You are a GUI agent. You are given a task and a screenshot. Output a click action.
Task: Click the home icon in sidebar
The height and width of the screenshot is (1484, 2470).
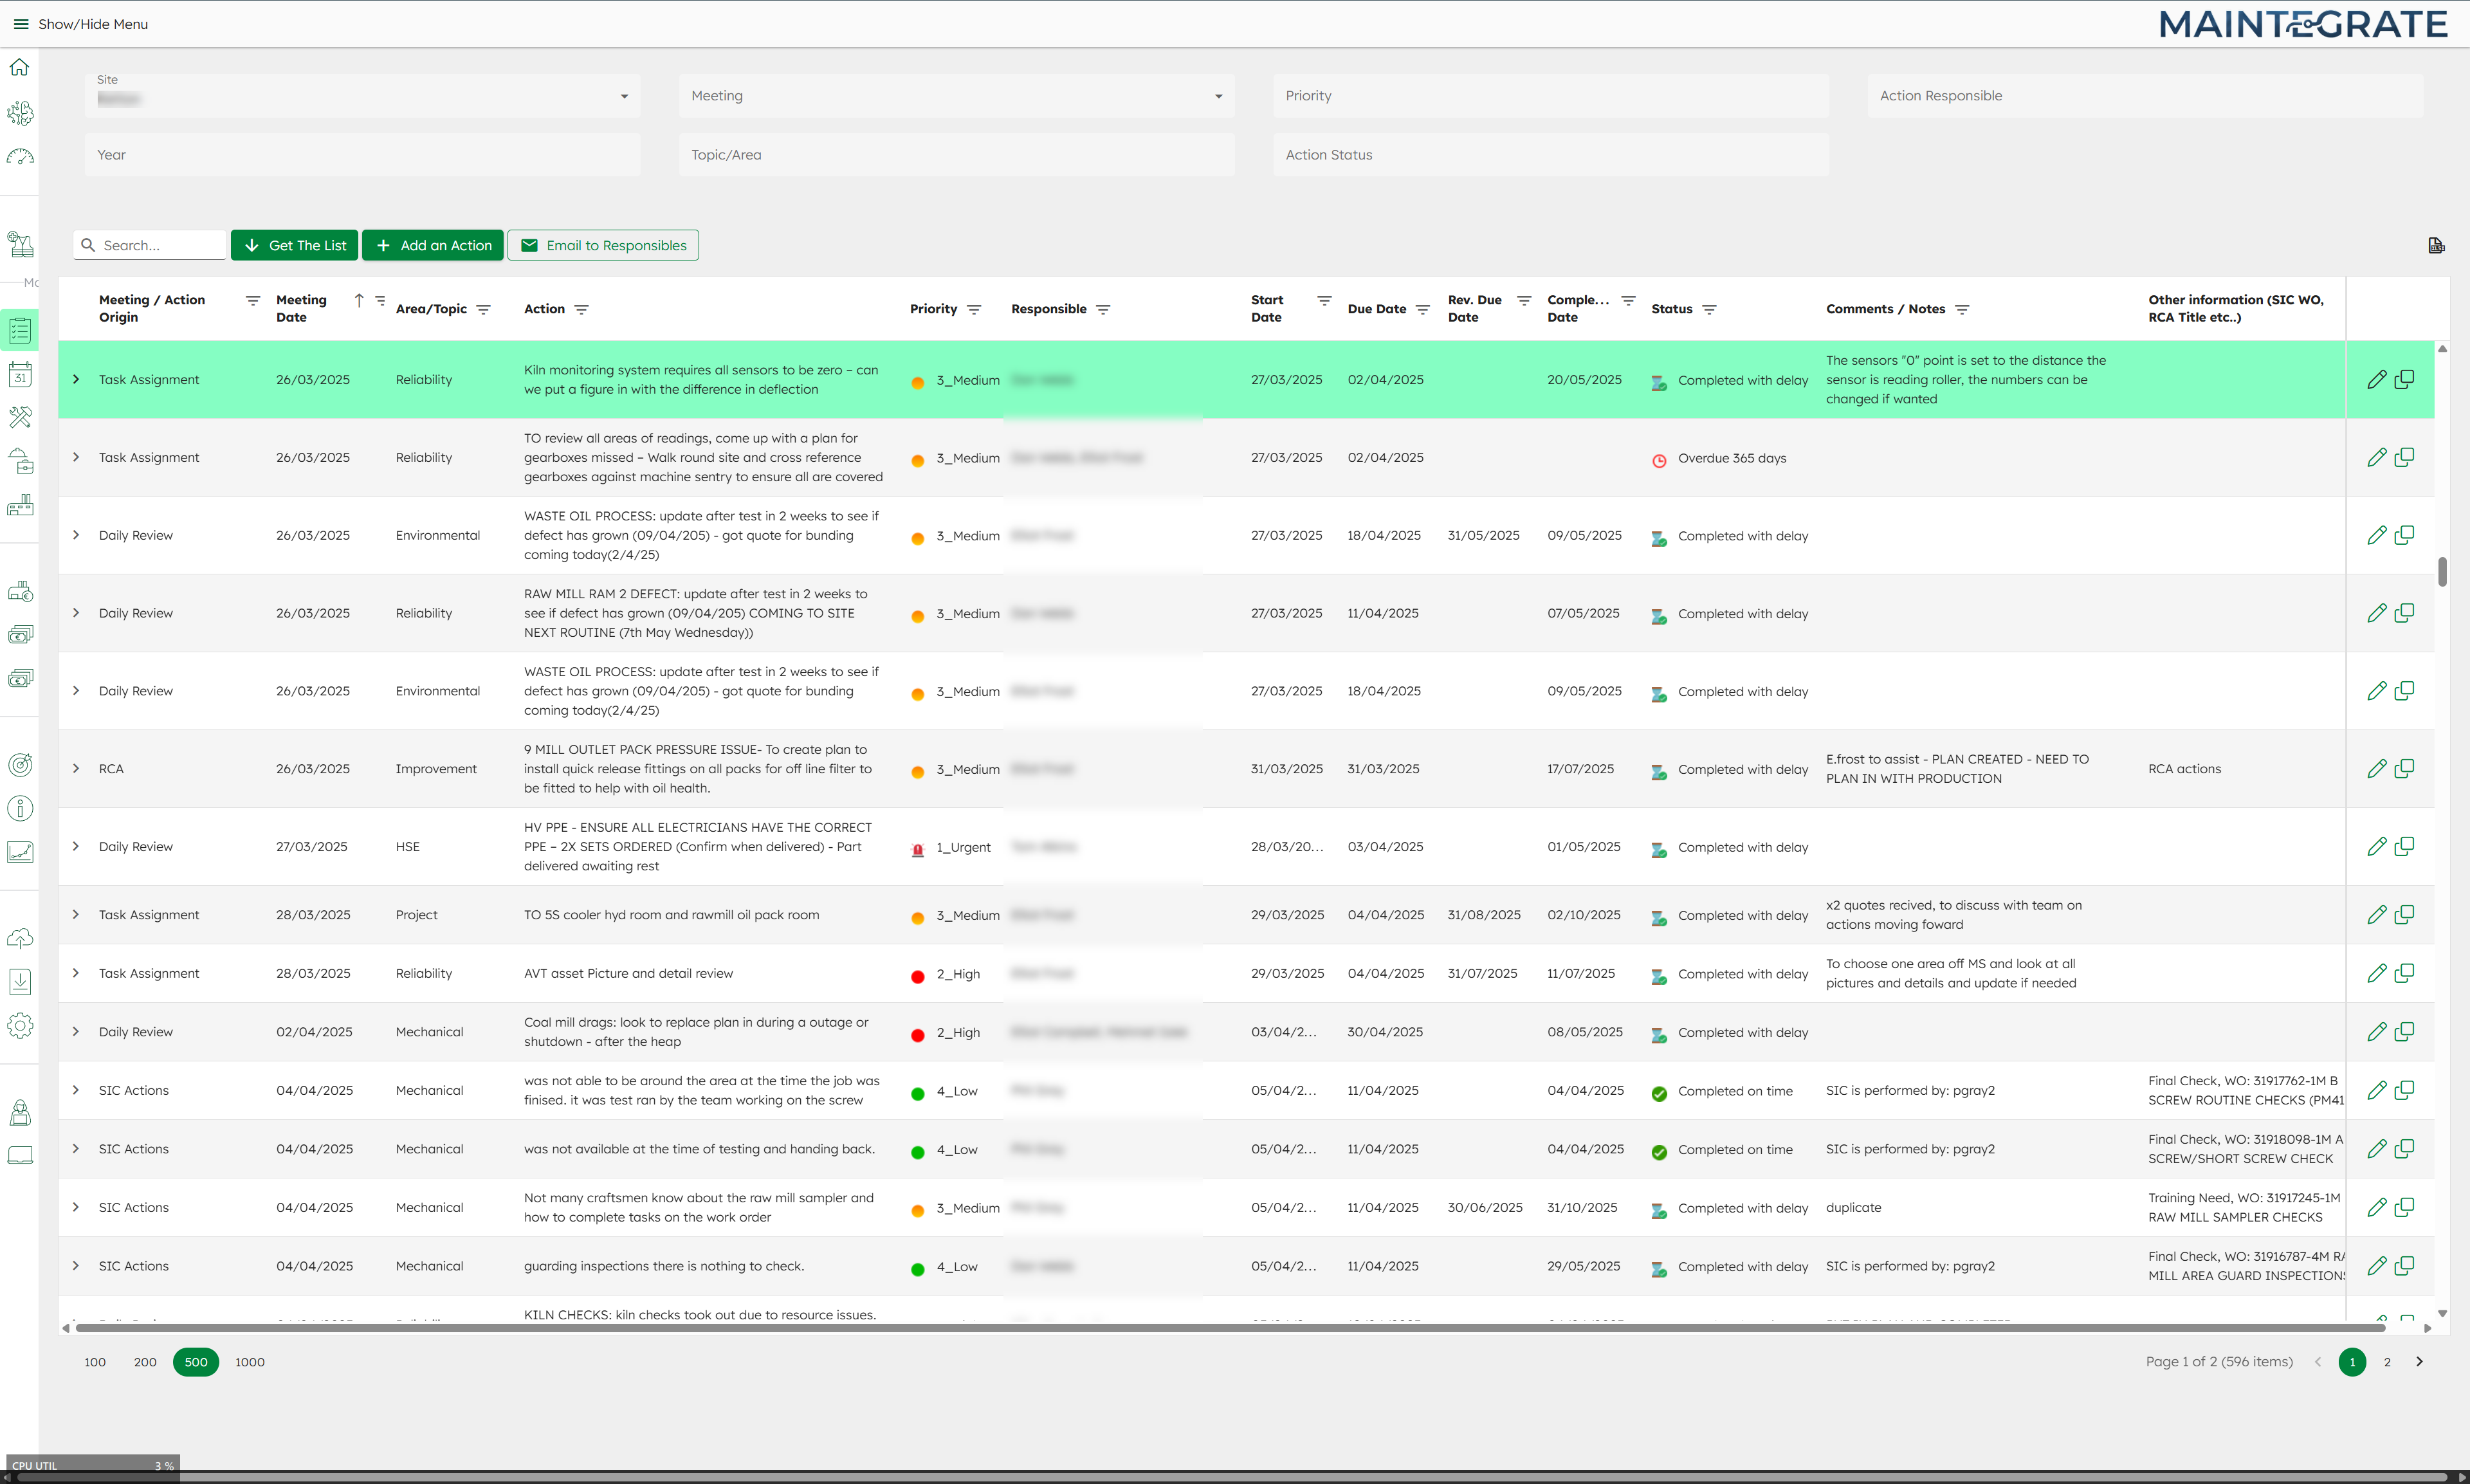pos(20,68)
